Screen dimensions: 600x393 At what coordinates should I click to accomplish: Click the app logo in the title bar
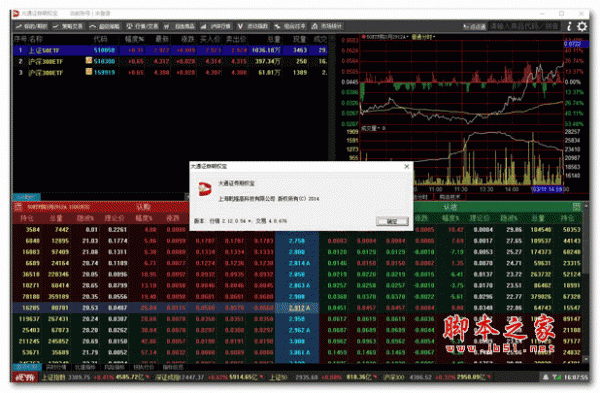tap(16, 13)
